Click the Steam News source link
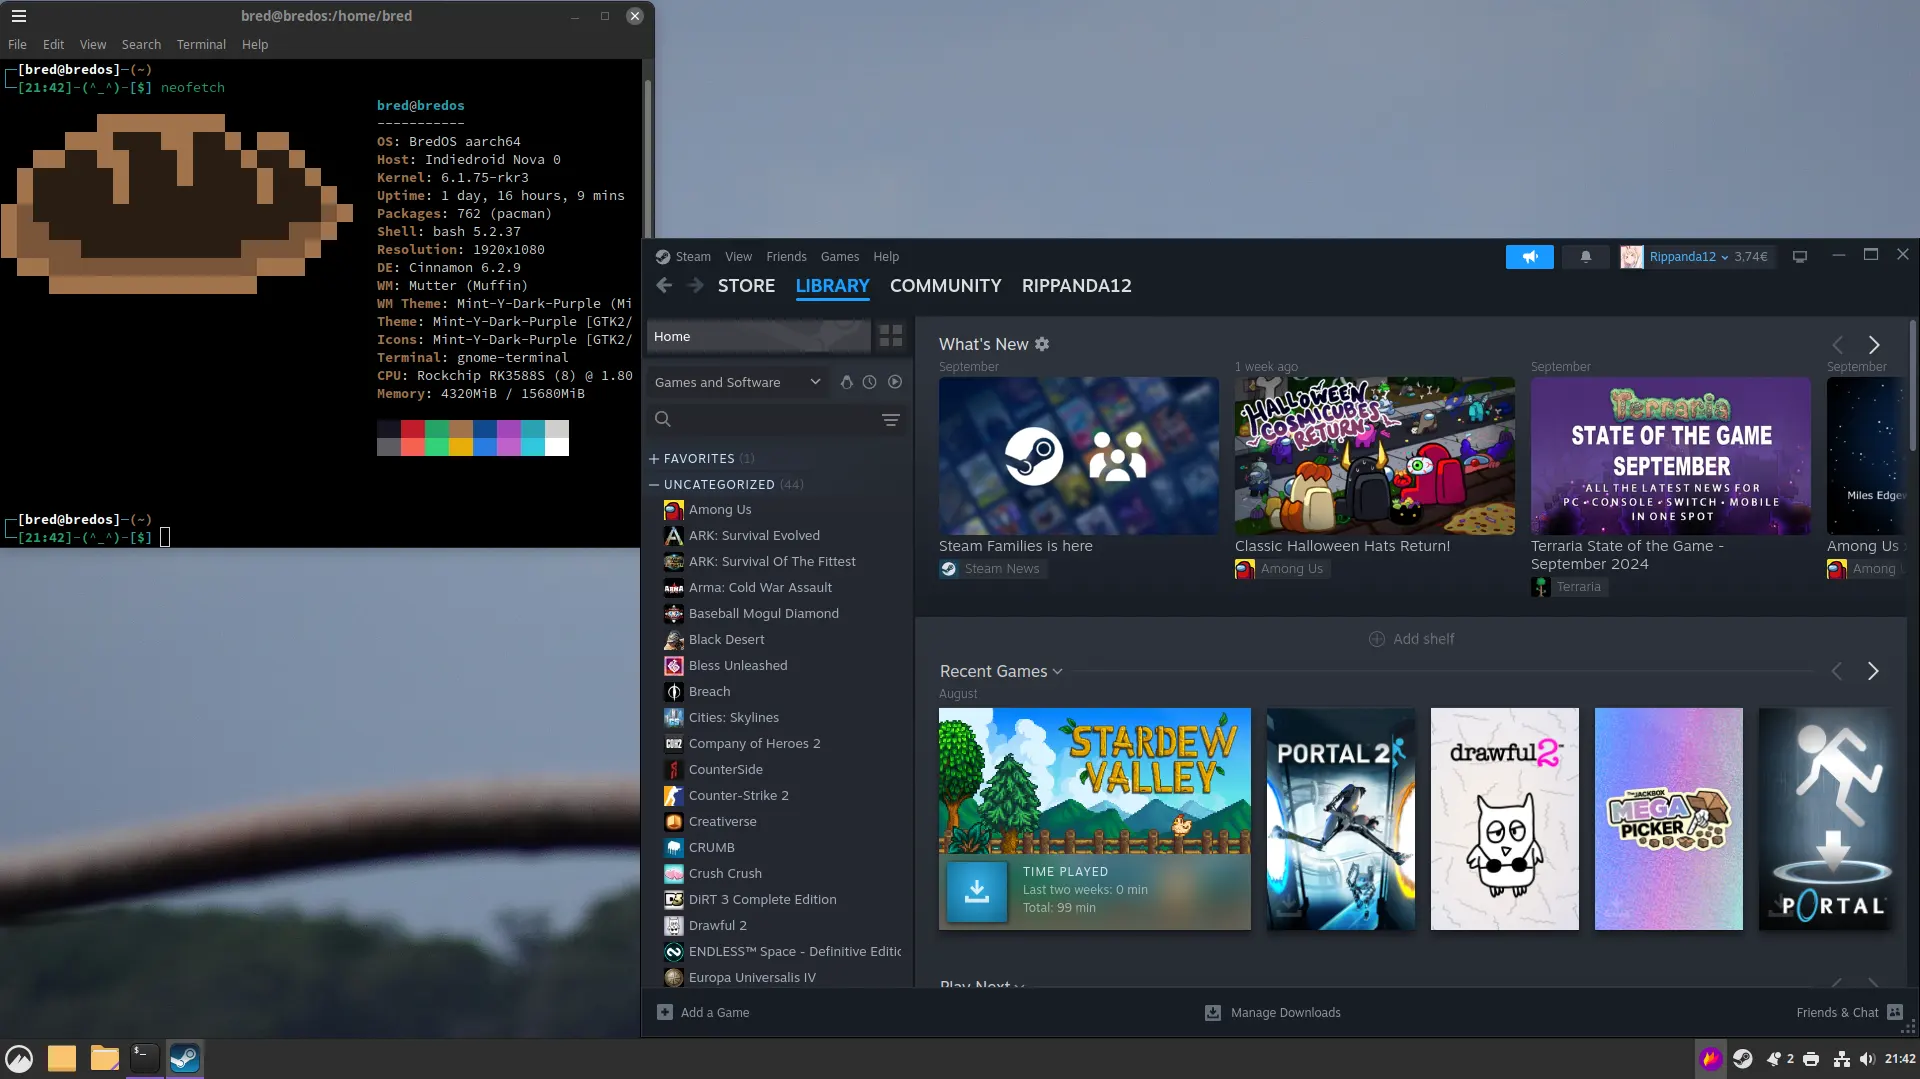1920x1079 pixels. pos(993,569)
